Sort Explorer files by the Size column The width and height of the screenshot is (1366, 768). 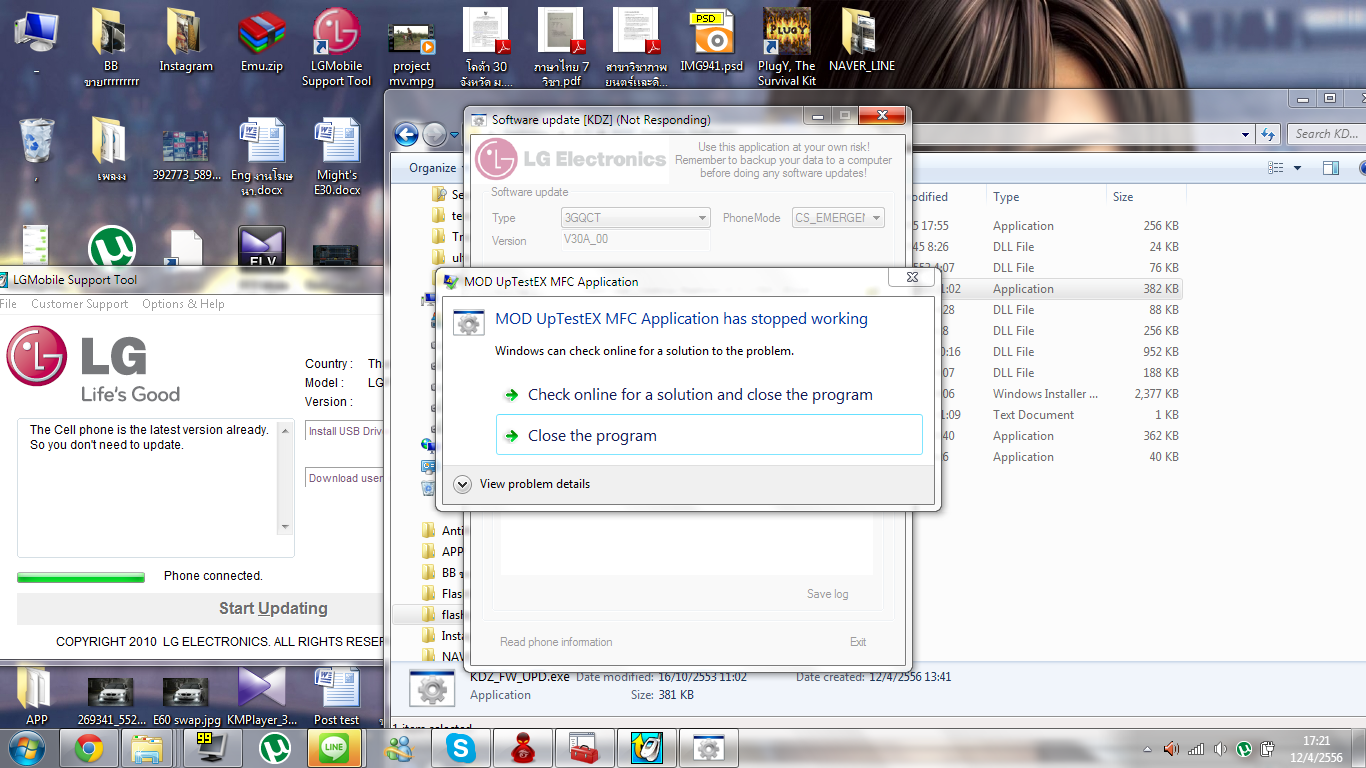click(1145, 197)
